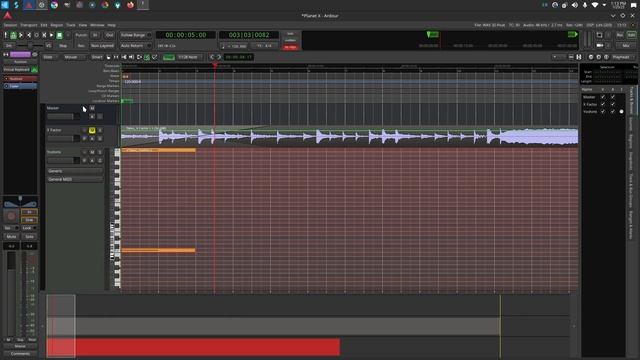The image size is (640, 360).
Task: Click the Comments button in mixer strip
Action: pos(20,353)
